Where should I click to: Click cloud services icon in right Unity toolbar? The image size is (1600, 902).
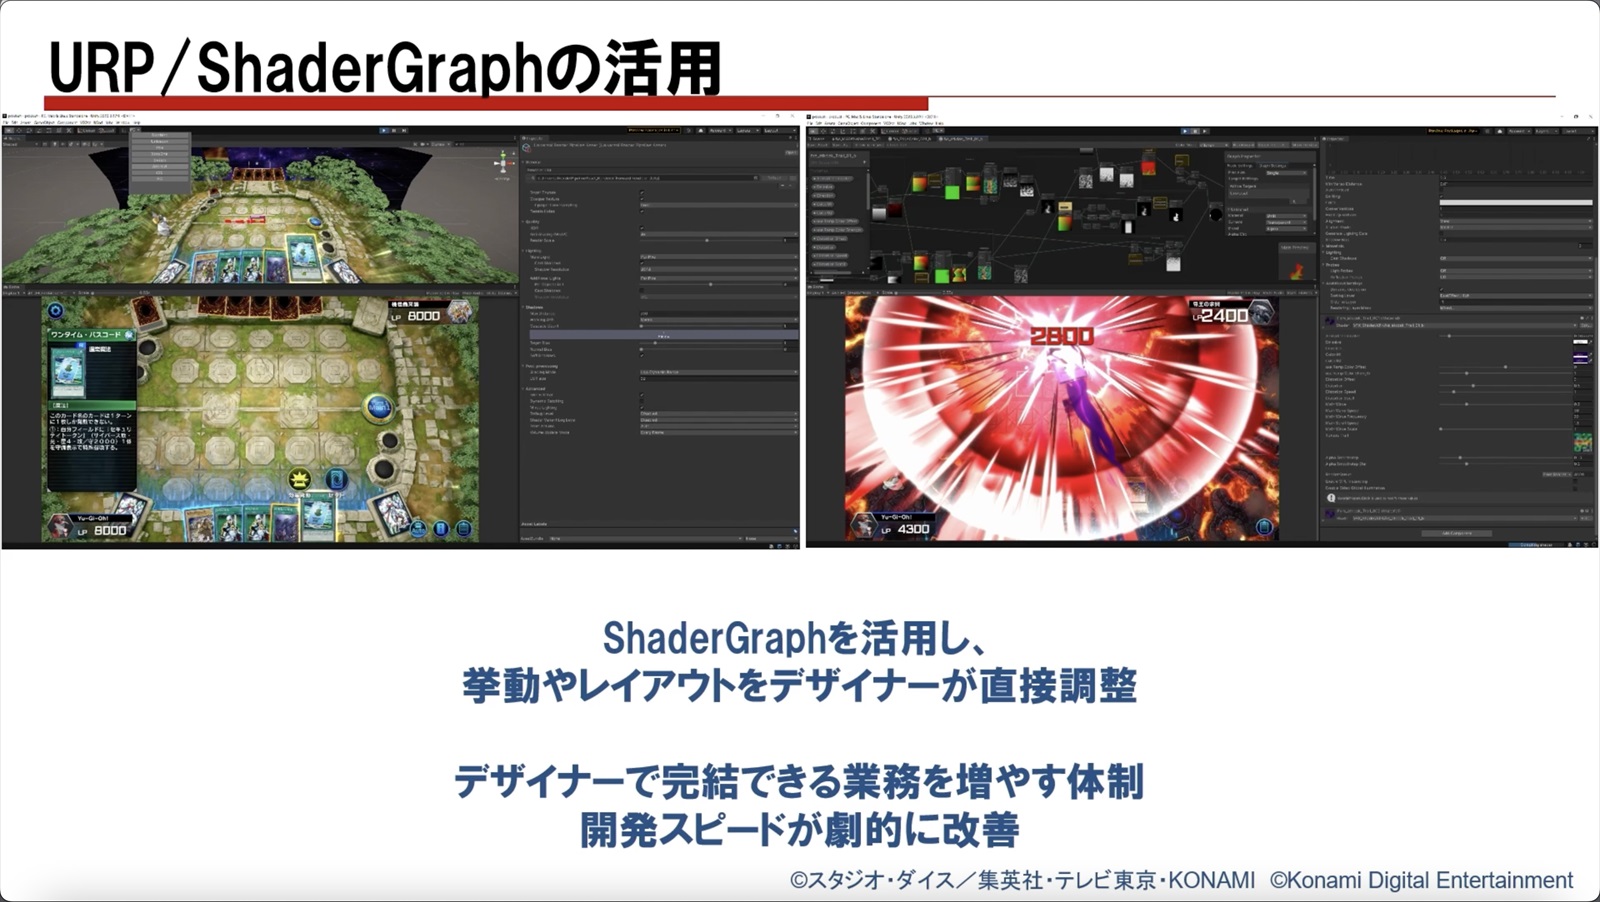[1500, 131]
